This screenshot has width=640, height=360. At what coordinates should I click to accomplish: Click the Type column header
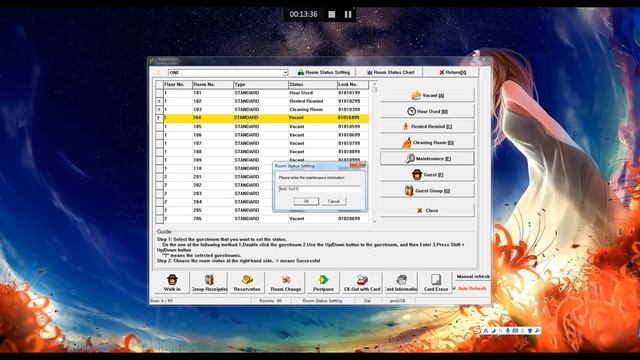(x=261, y=84)
